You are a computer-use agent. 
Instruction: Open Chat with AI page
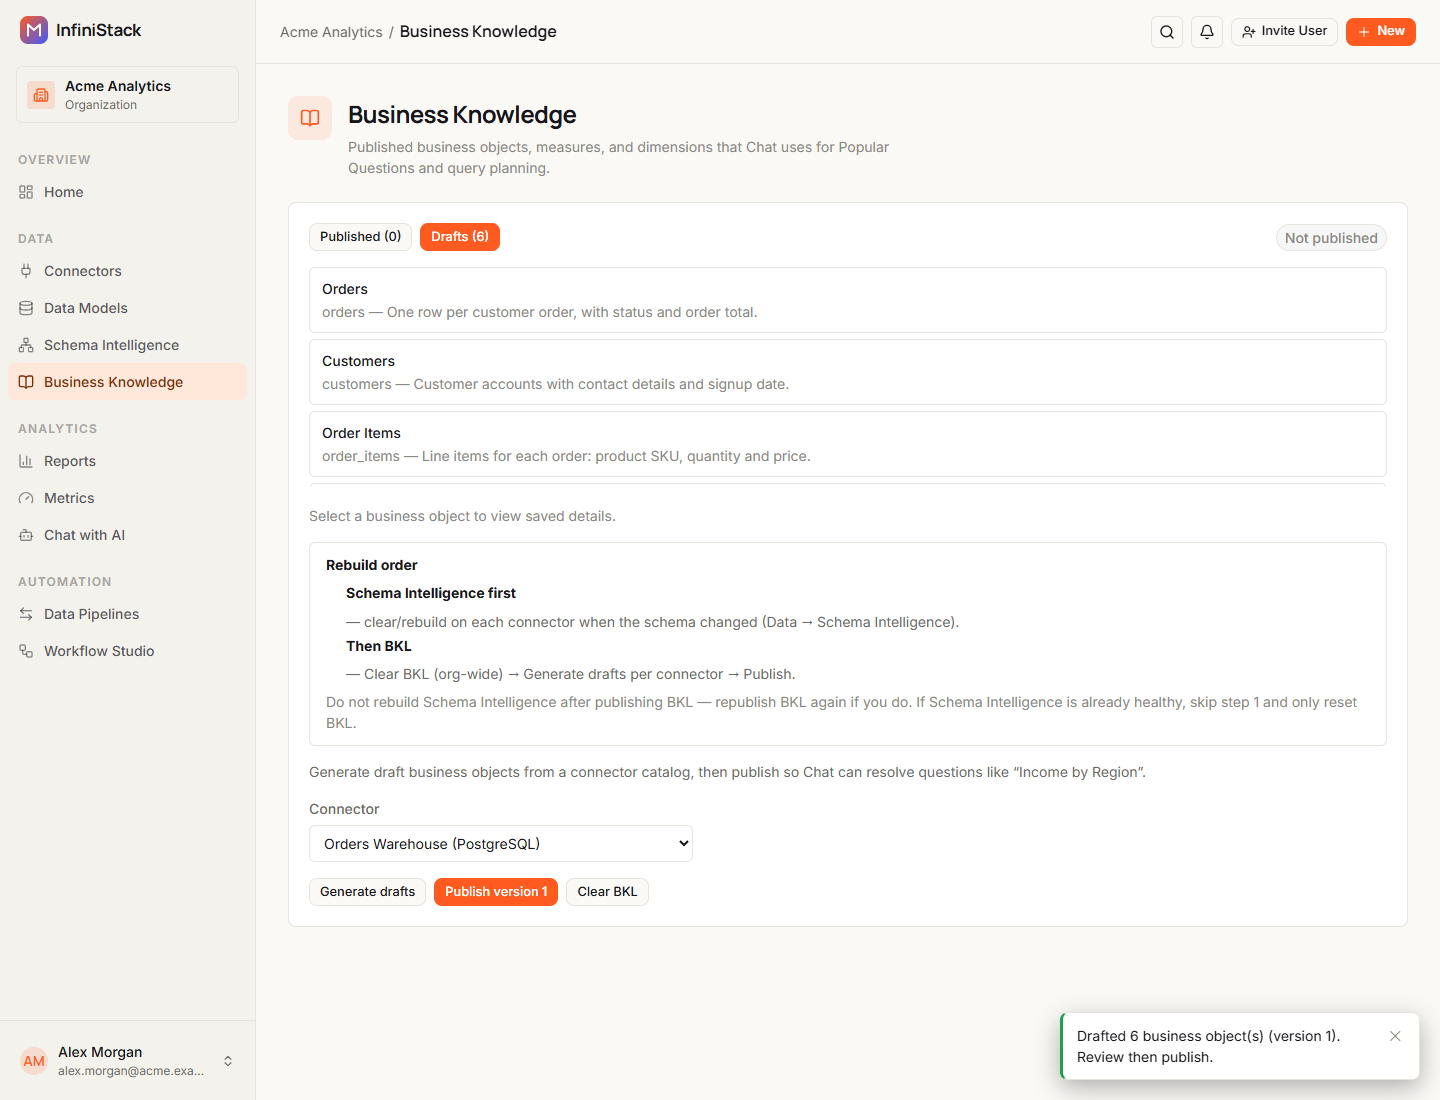point(127,535)
